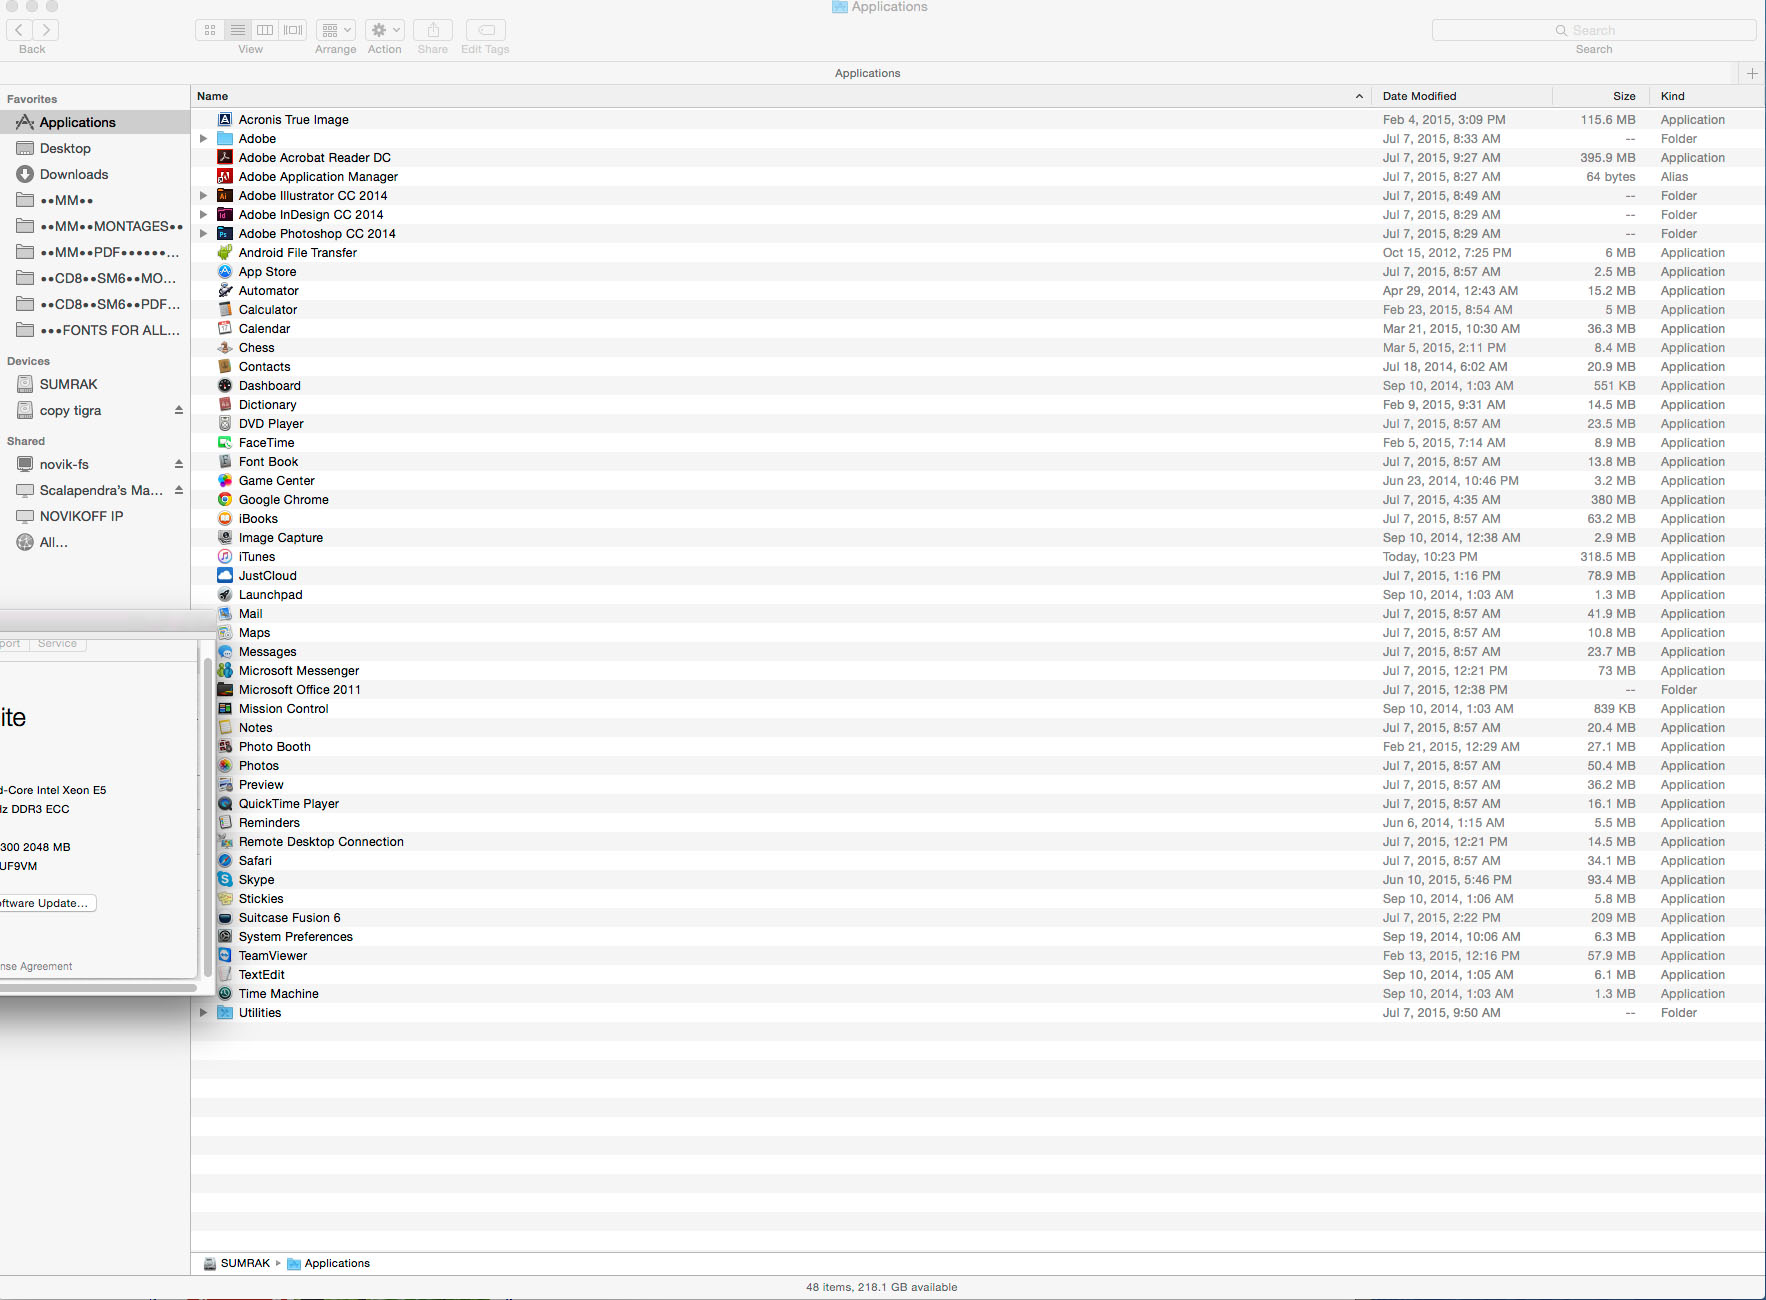Viewport: 1766px width, 1300px height.
Task: Click the Game Center icon
Action: pos(225,480)
